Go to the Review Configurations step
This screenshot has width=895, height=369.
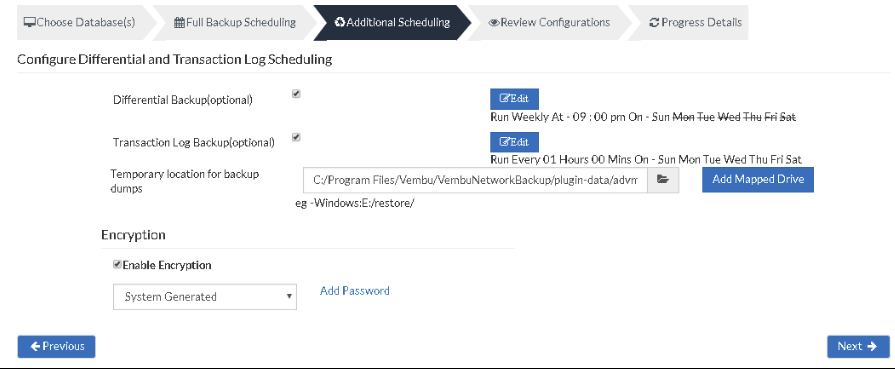pyautogui.click(x=549, y=23)
